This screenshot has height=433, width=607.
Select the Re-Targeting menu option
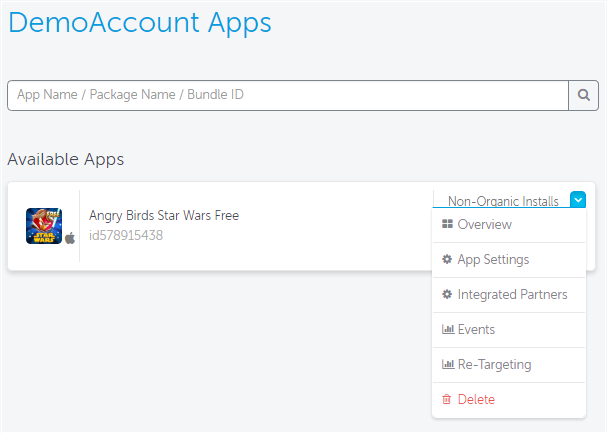(x=508, y=365)
